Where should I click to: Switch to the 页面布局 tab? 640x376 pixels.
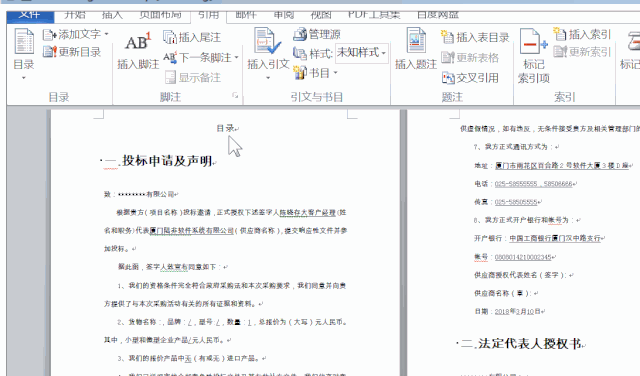click(x=160, y=15)
